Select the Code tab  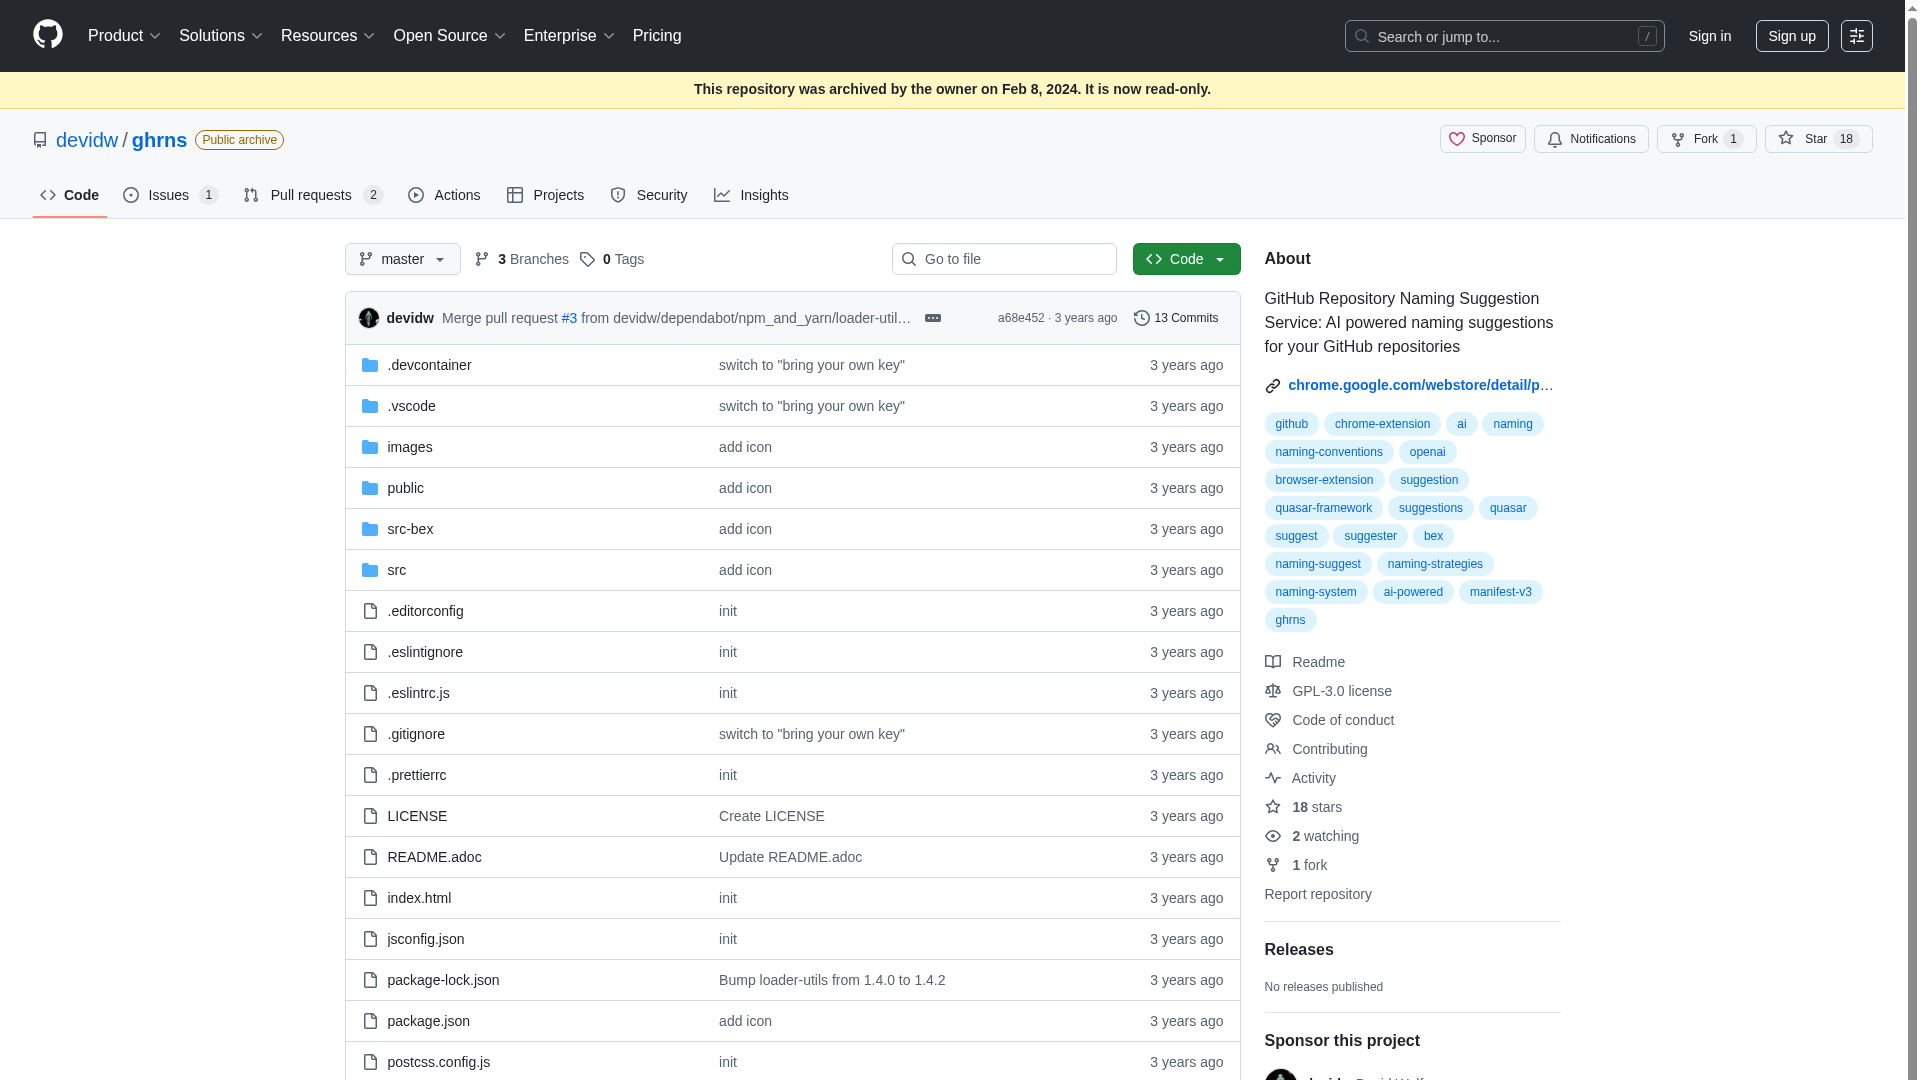(70, 195)
